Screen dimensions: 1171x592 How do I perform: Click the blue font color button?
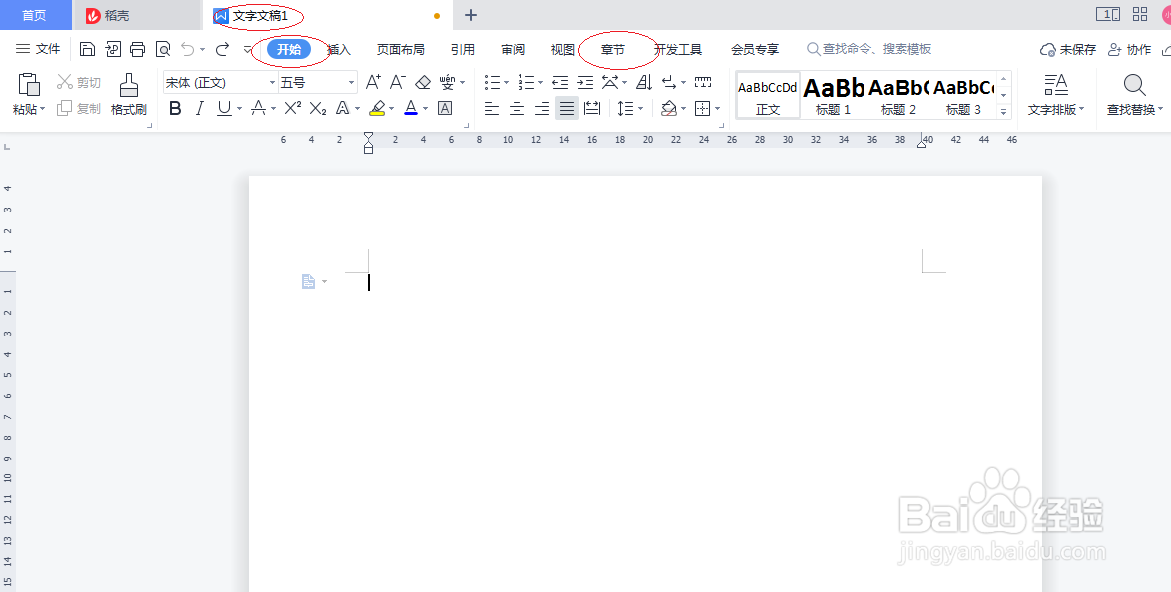tap(411, 108)
